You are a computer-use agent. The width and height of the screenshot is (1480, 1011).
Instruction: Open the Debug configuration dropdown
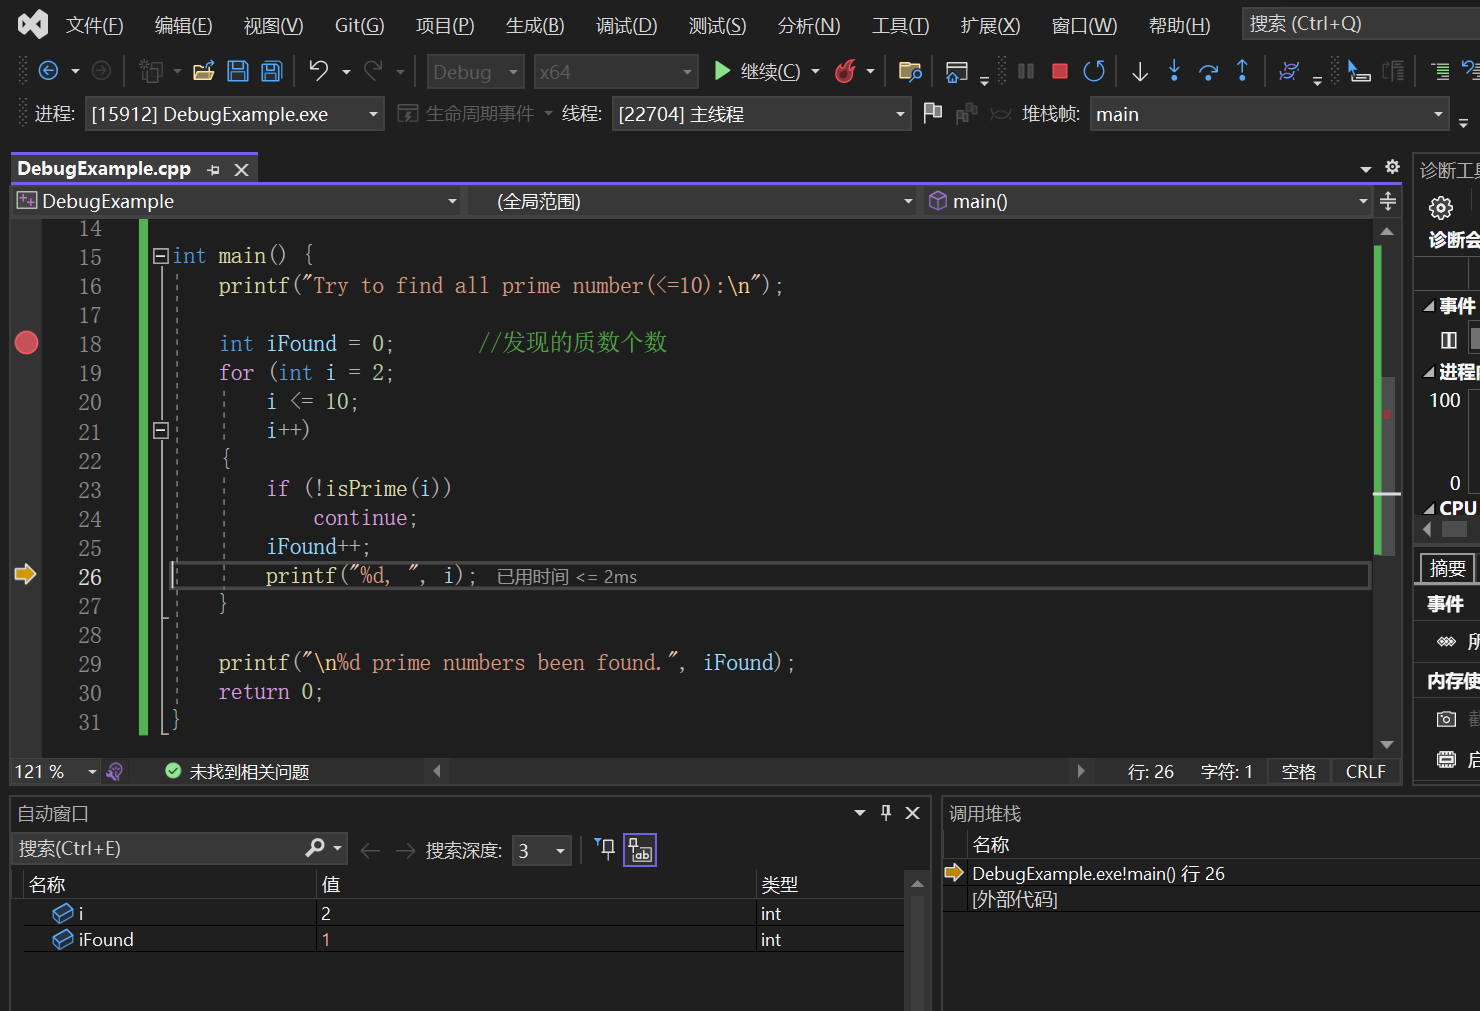tap(476, 72)
